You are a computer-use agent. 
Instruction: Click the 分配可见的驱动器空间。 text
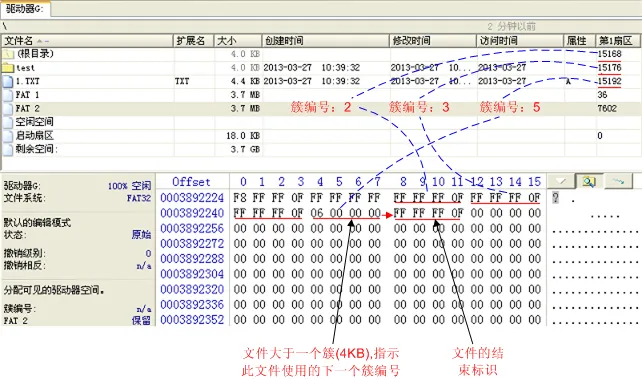54,290
